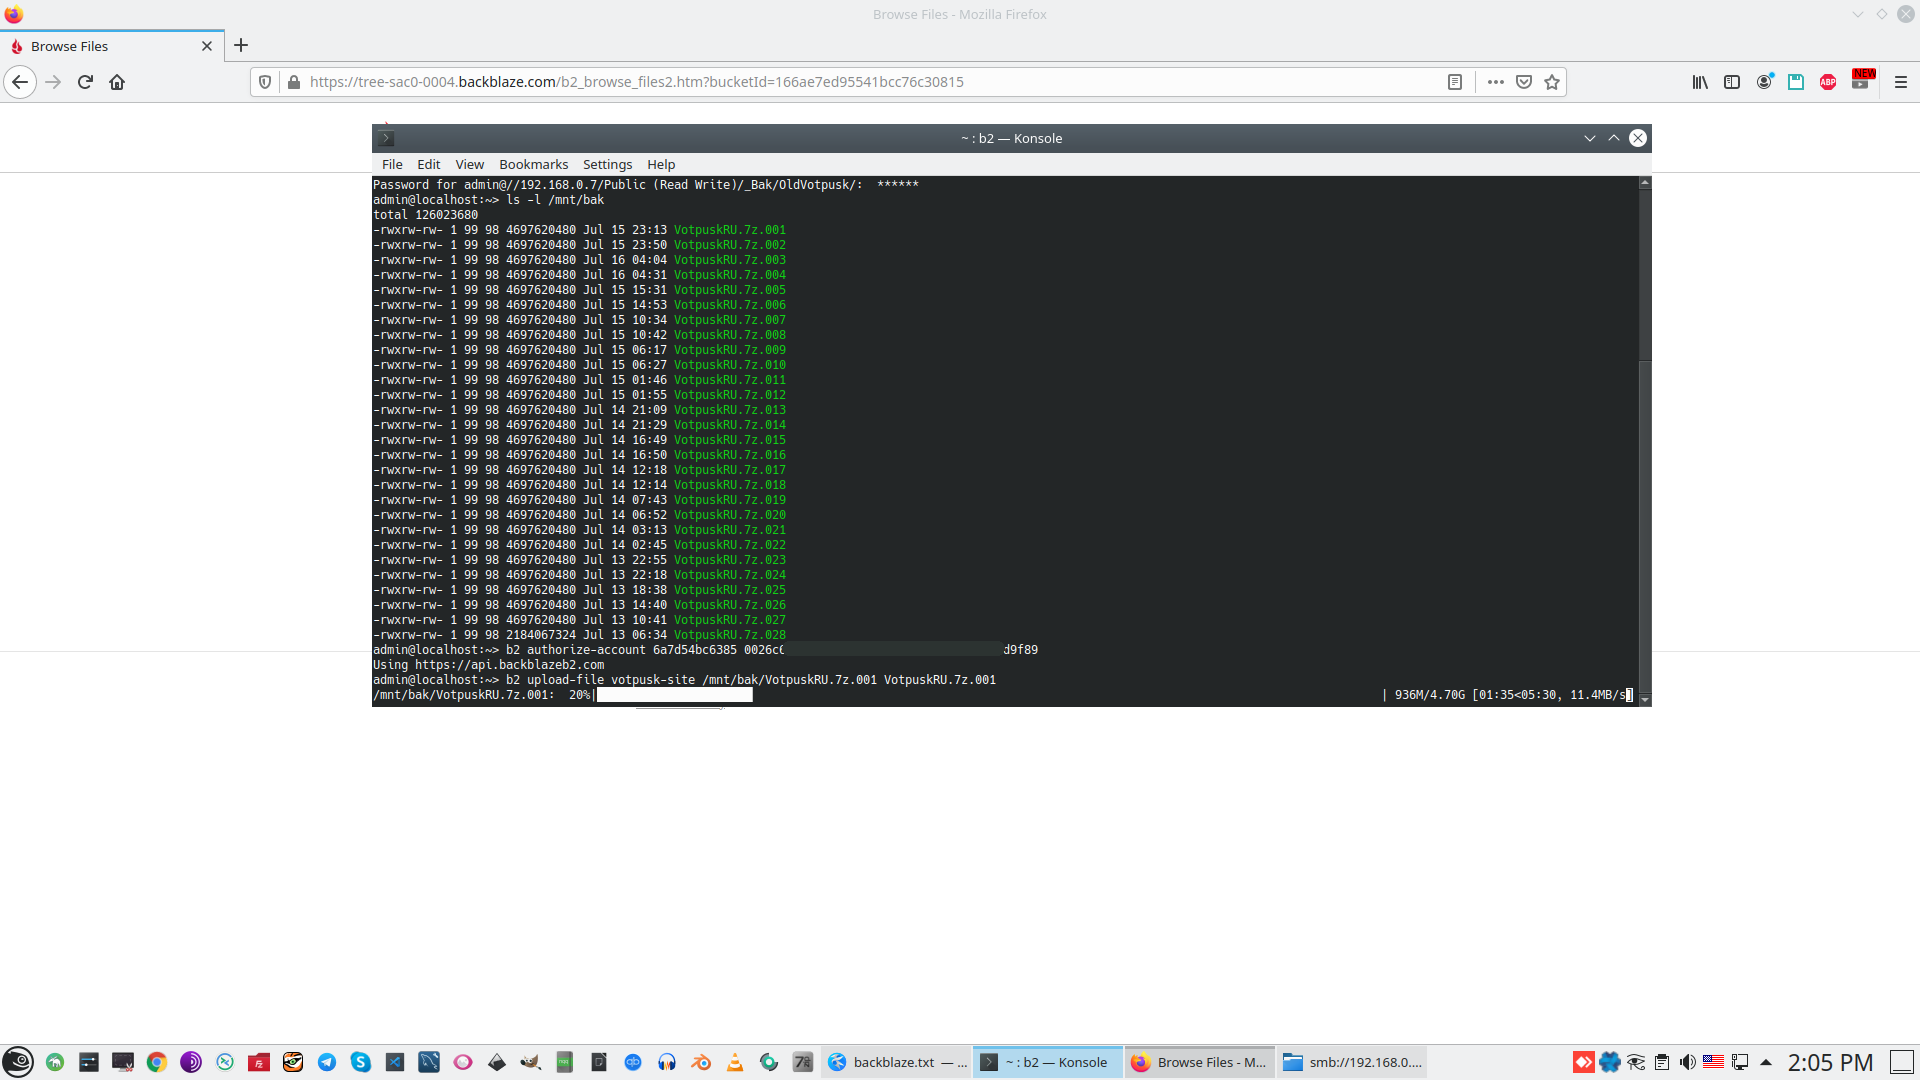Click the volume speaker tray icon
1920x1080 pixels.
(x=1688, y=1062)
